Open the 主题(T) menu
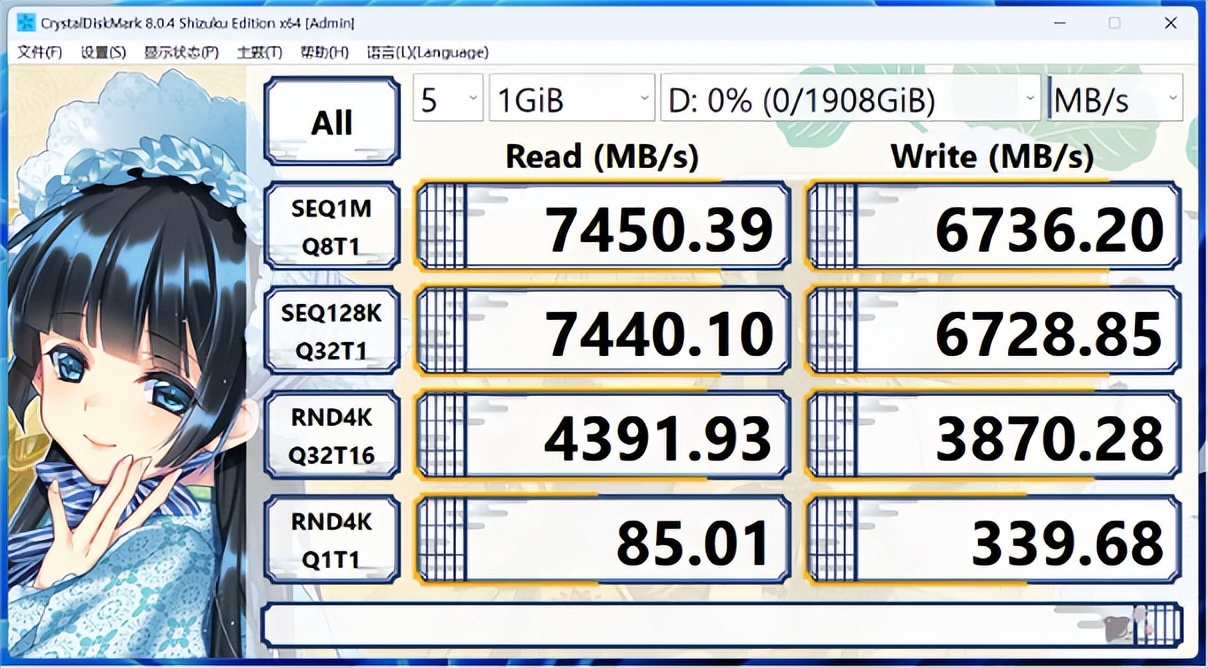Viewport: 1208px width, 668px height. [x=260, y=52]
